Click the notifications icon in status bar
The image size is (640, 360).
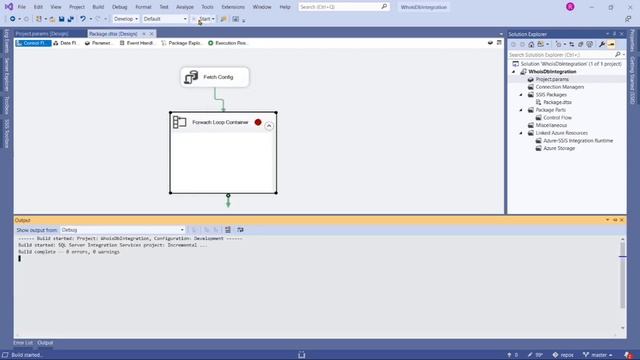tap(629, 355)
